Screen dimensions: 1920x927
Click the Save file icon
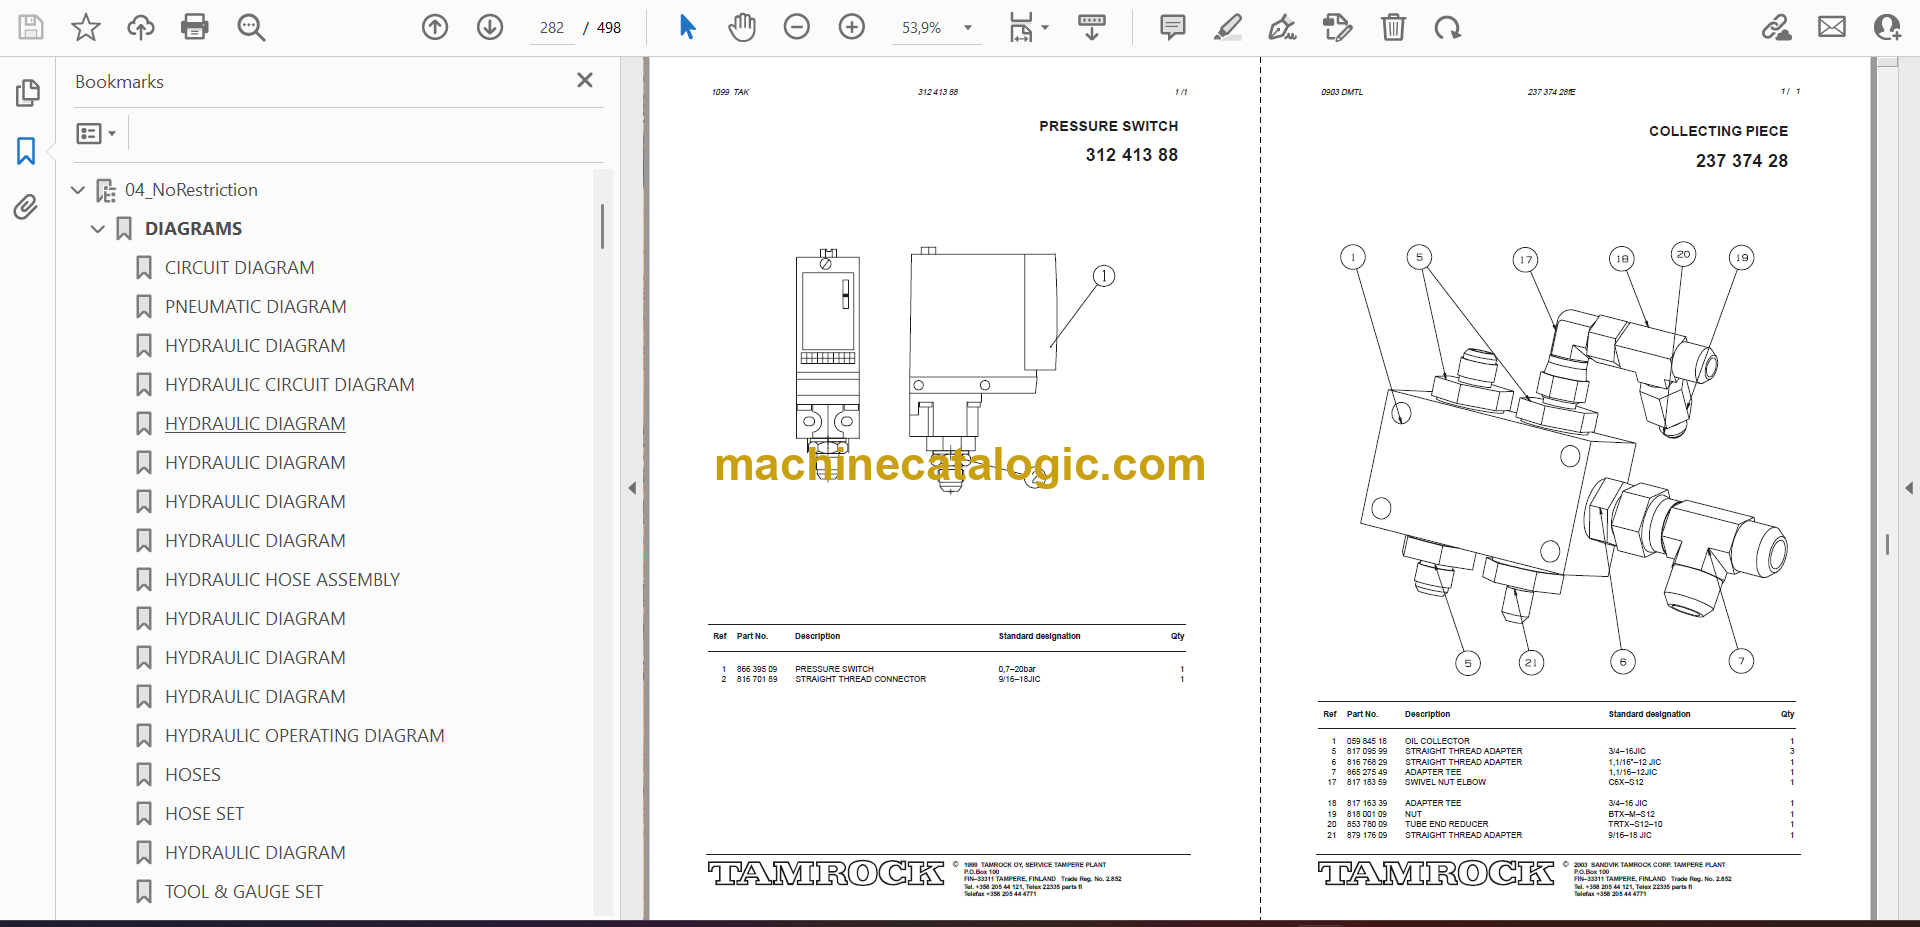(31, 27)
